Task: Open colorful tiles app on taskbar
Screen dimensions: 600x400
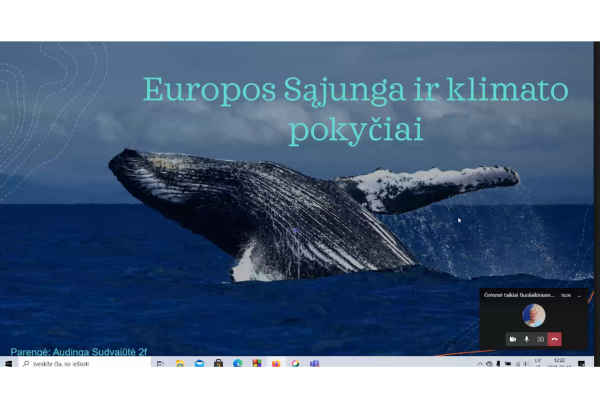Action: pos(257,363)
